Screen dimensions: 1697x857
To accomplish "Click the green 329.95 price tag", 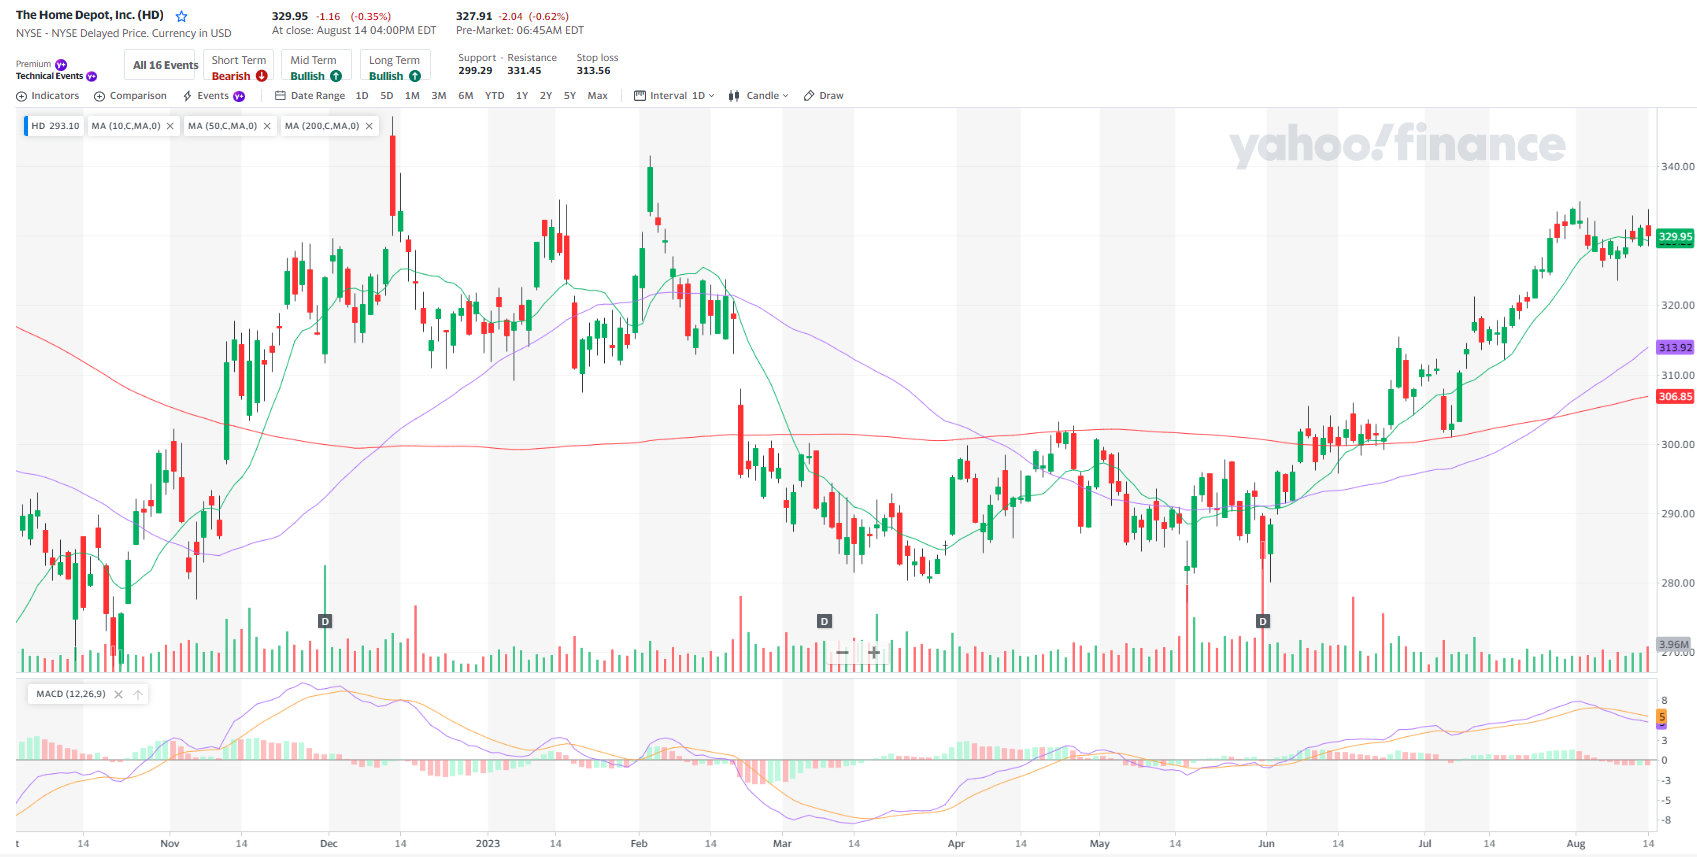I will [1675, 237].
